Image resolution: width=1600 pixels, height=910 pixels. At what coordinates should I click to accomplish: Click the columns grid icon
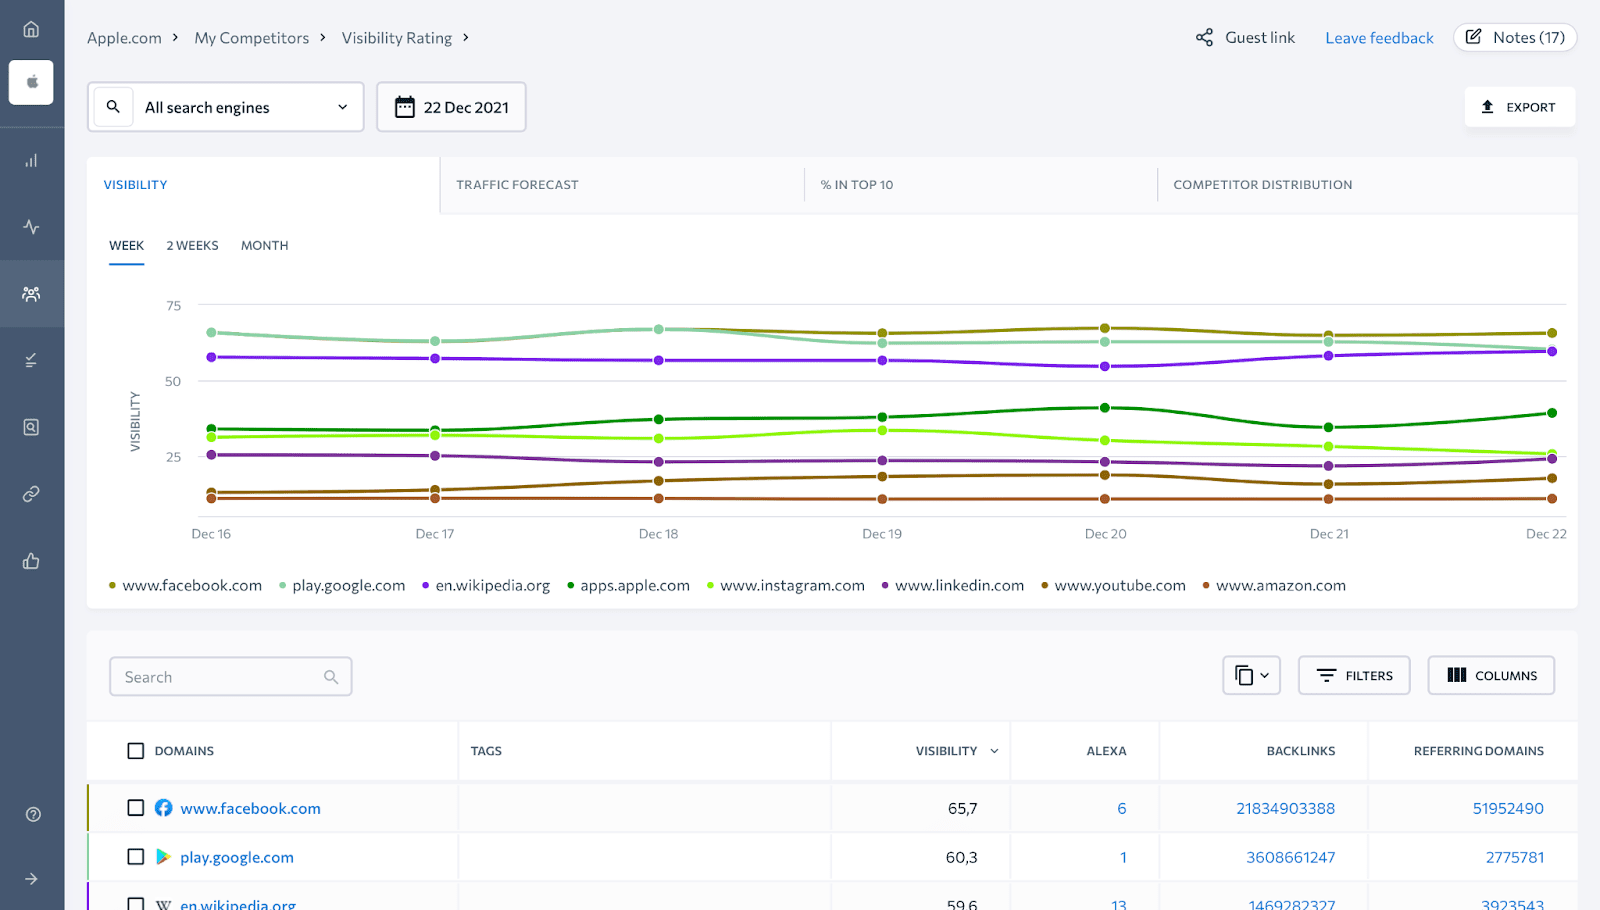coord(1457,675)
